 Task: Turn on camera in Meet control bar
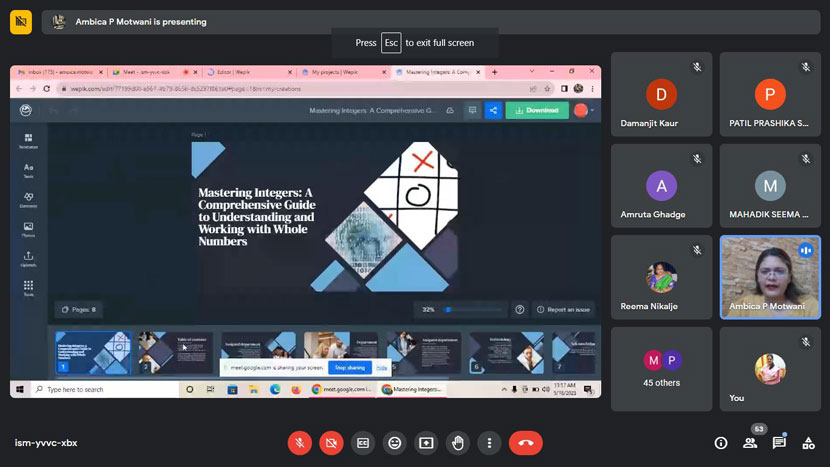point(331,443)
